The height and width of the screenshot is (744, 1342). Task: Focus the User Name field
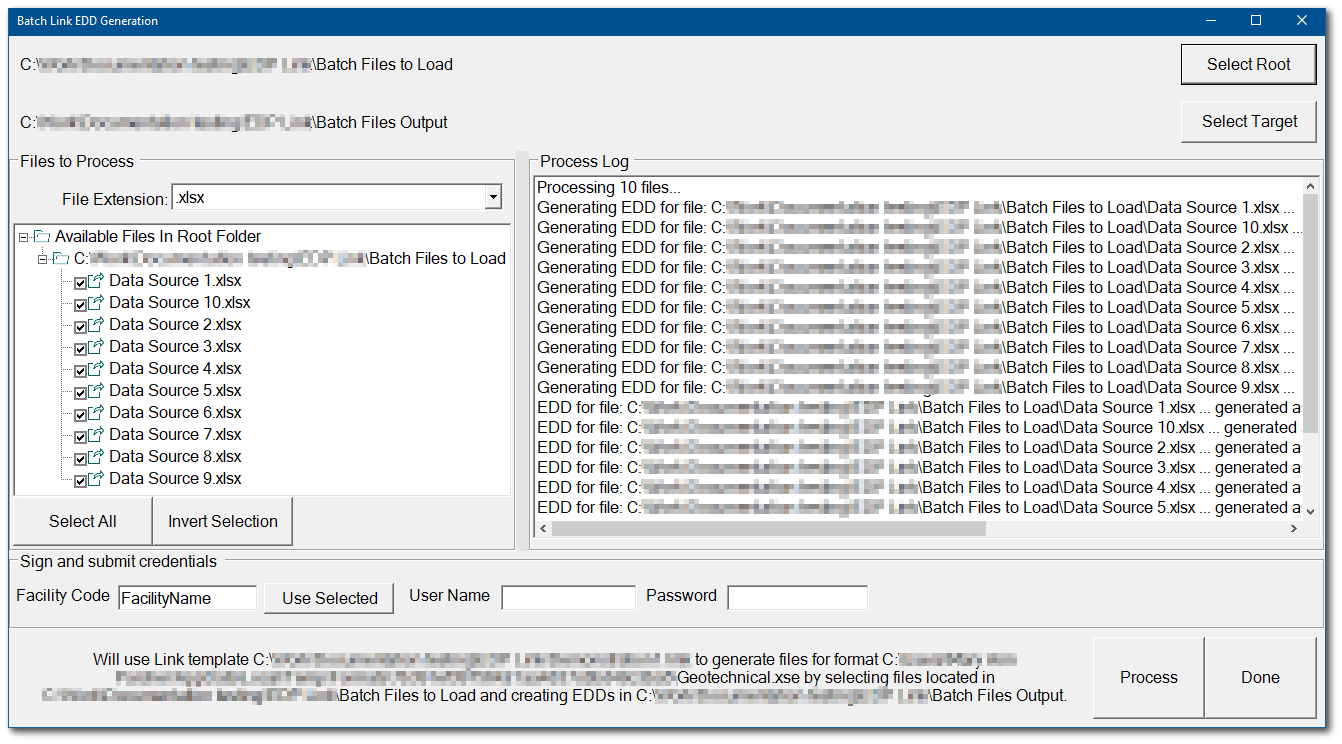[568, 598]
